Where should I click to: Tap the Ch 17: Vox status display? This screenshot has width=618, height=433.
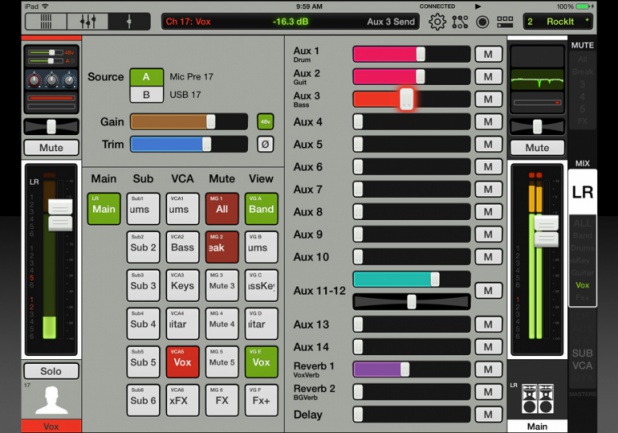290,22
